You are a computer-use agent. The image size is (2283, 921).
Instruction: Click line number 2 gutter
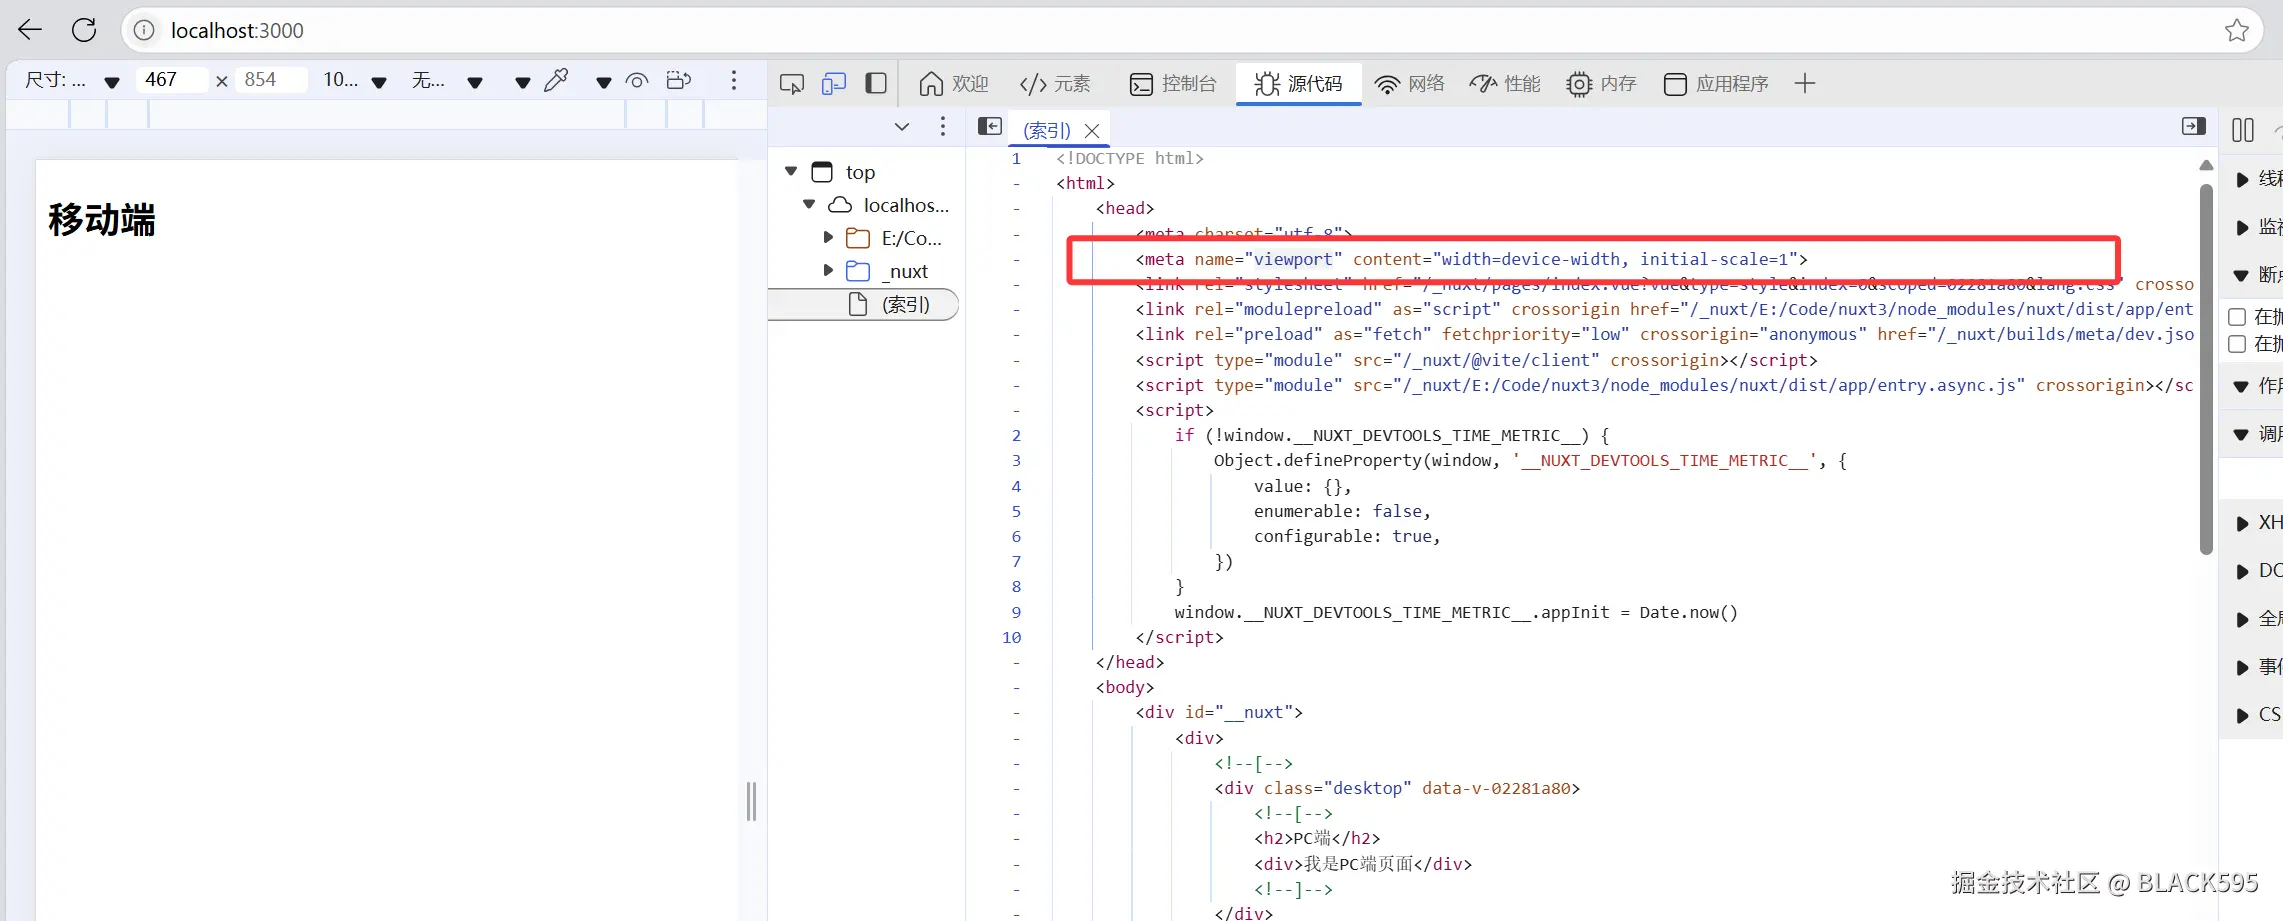(x=1016, y=436)
